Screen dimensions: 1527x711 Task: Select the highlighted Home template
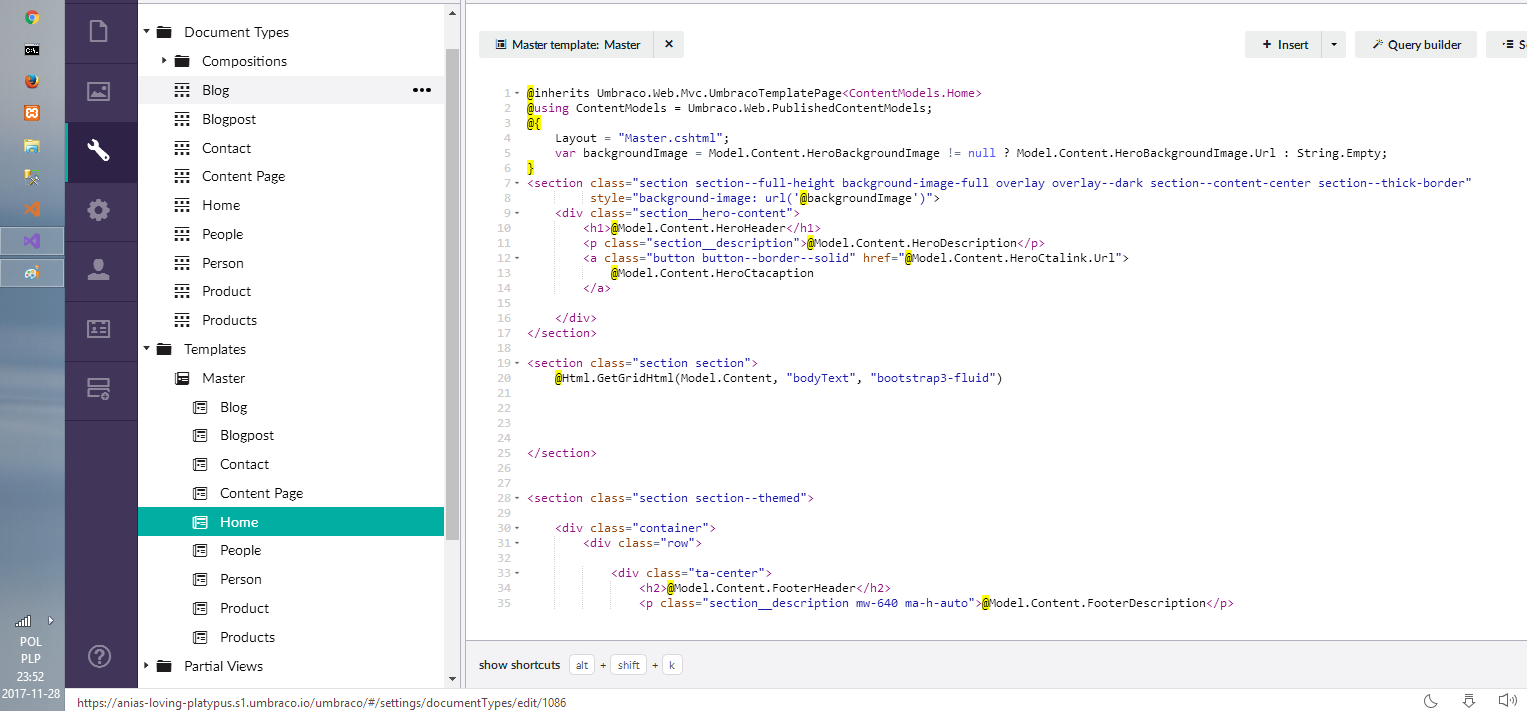[291, 522]
